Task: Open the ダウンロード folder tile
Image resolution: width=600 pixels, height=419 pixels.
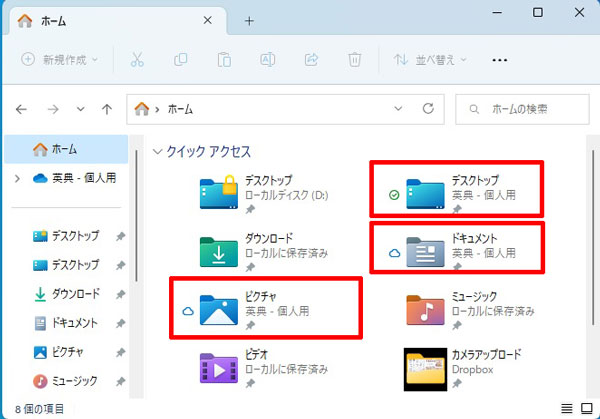Action: pyautogui.click(x=264, y=252)
